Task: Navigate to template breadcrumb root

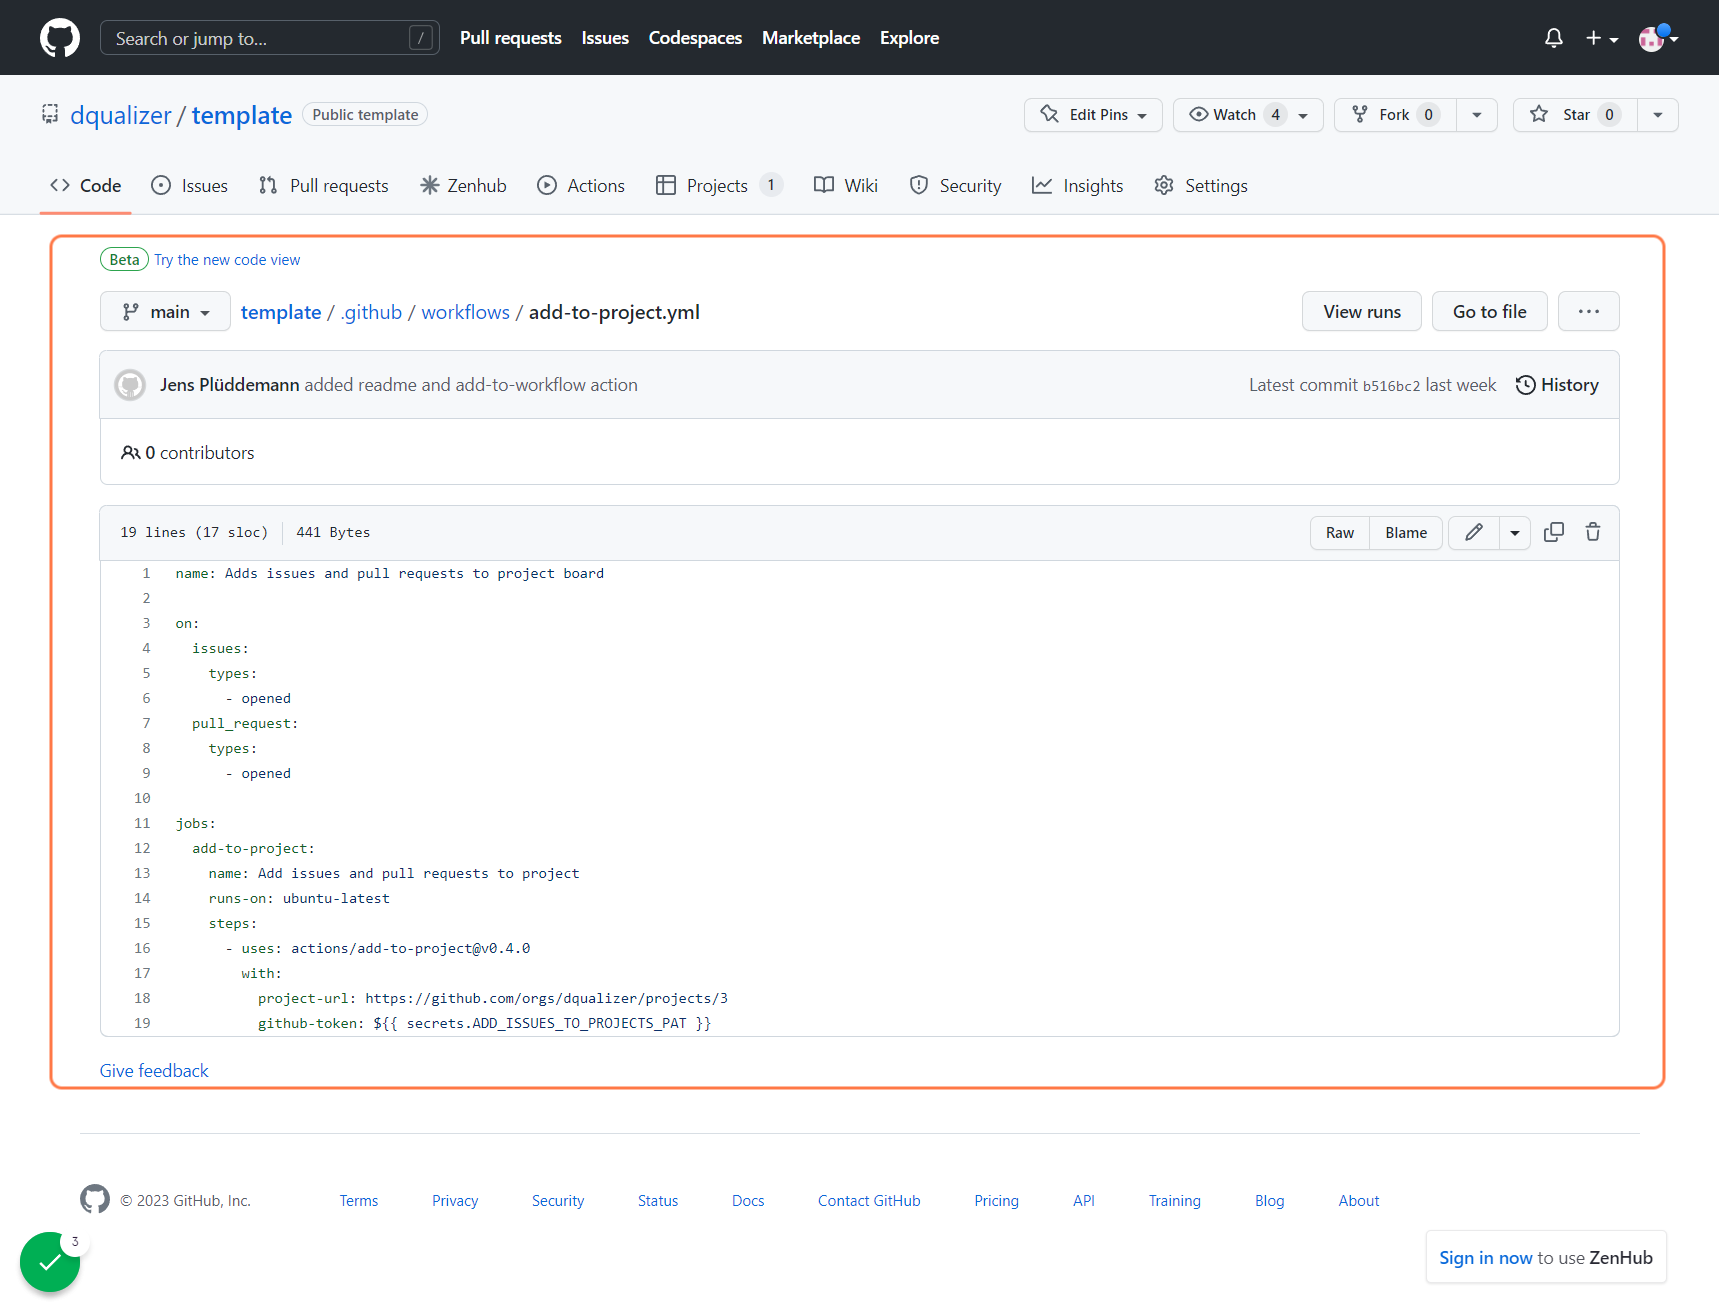Action: 281,312
